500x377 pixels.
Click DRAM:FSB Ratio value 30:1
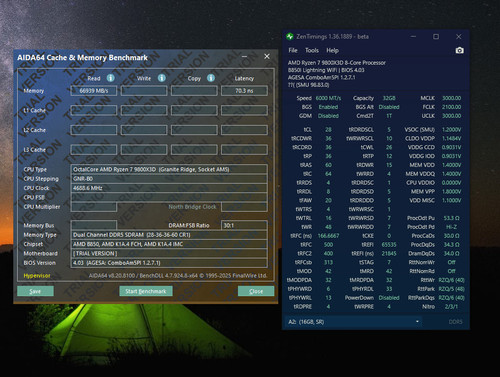(x=244, y=225)
